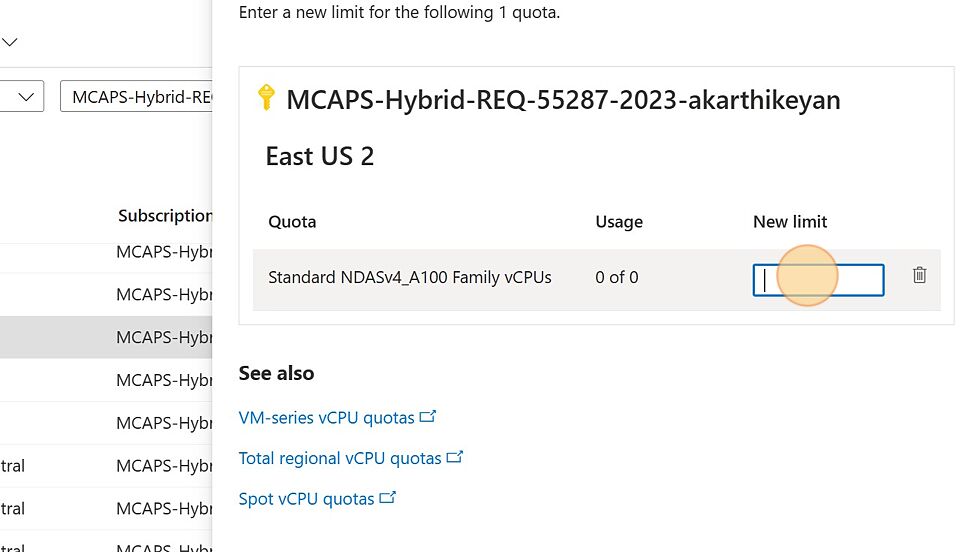The image size is (980, 552).
Task: Click the East US 2 region heading
Action: (319, 156)
